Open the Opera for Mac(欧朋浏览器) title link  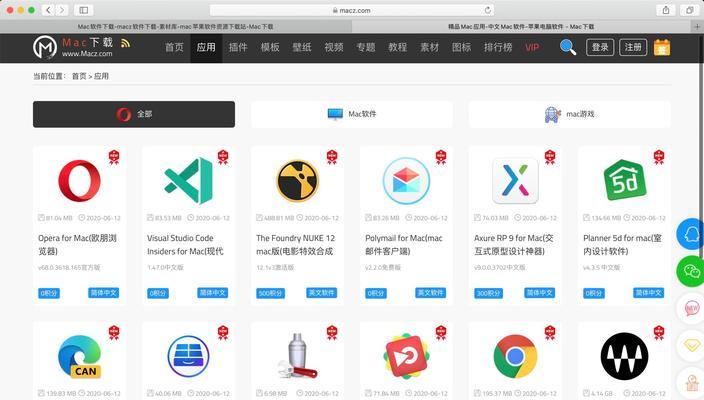[77, 245]
